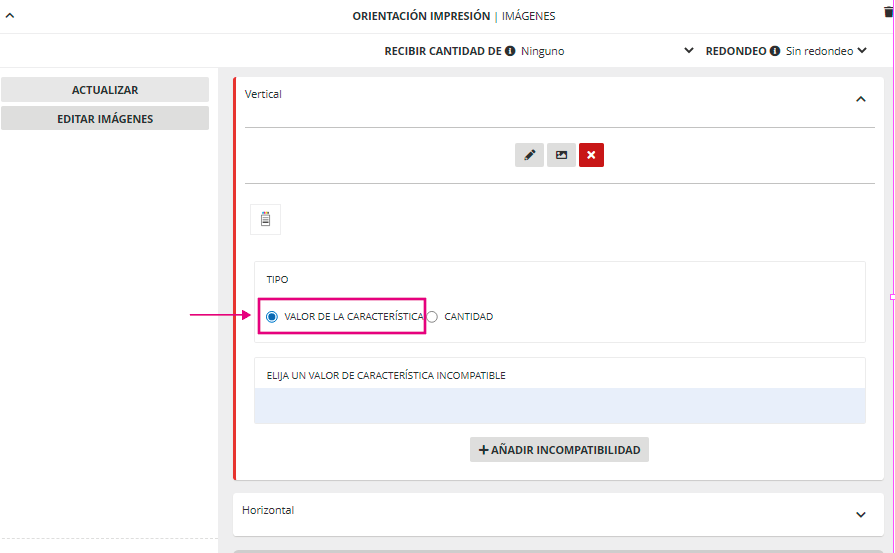Select the VALOR DE LA CARACTERÍSTICA radio button
The width and height of the screenshot is (895, 553).
pyautogui.click(x=272, y=317)
